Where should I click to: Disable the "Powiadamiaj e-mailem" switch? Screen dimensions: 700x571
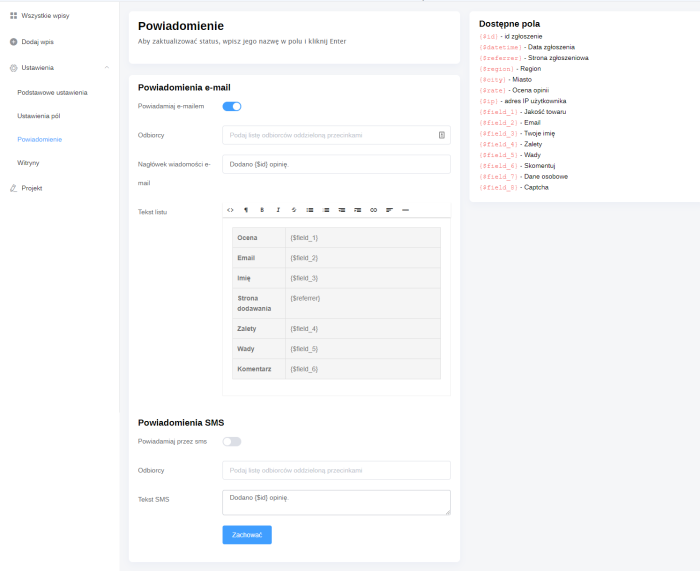[x=232, y=106]
